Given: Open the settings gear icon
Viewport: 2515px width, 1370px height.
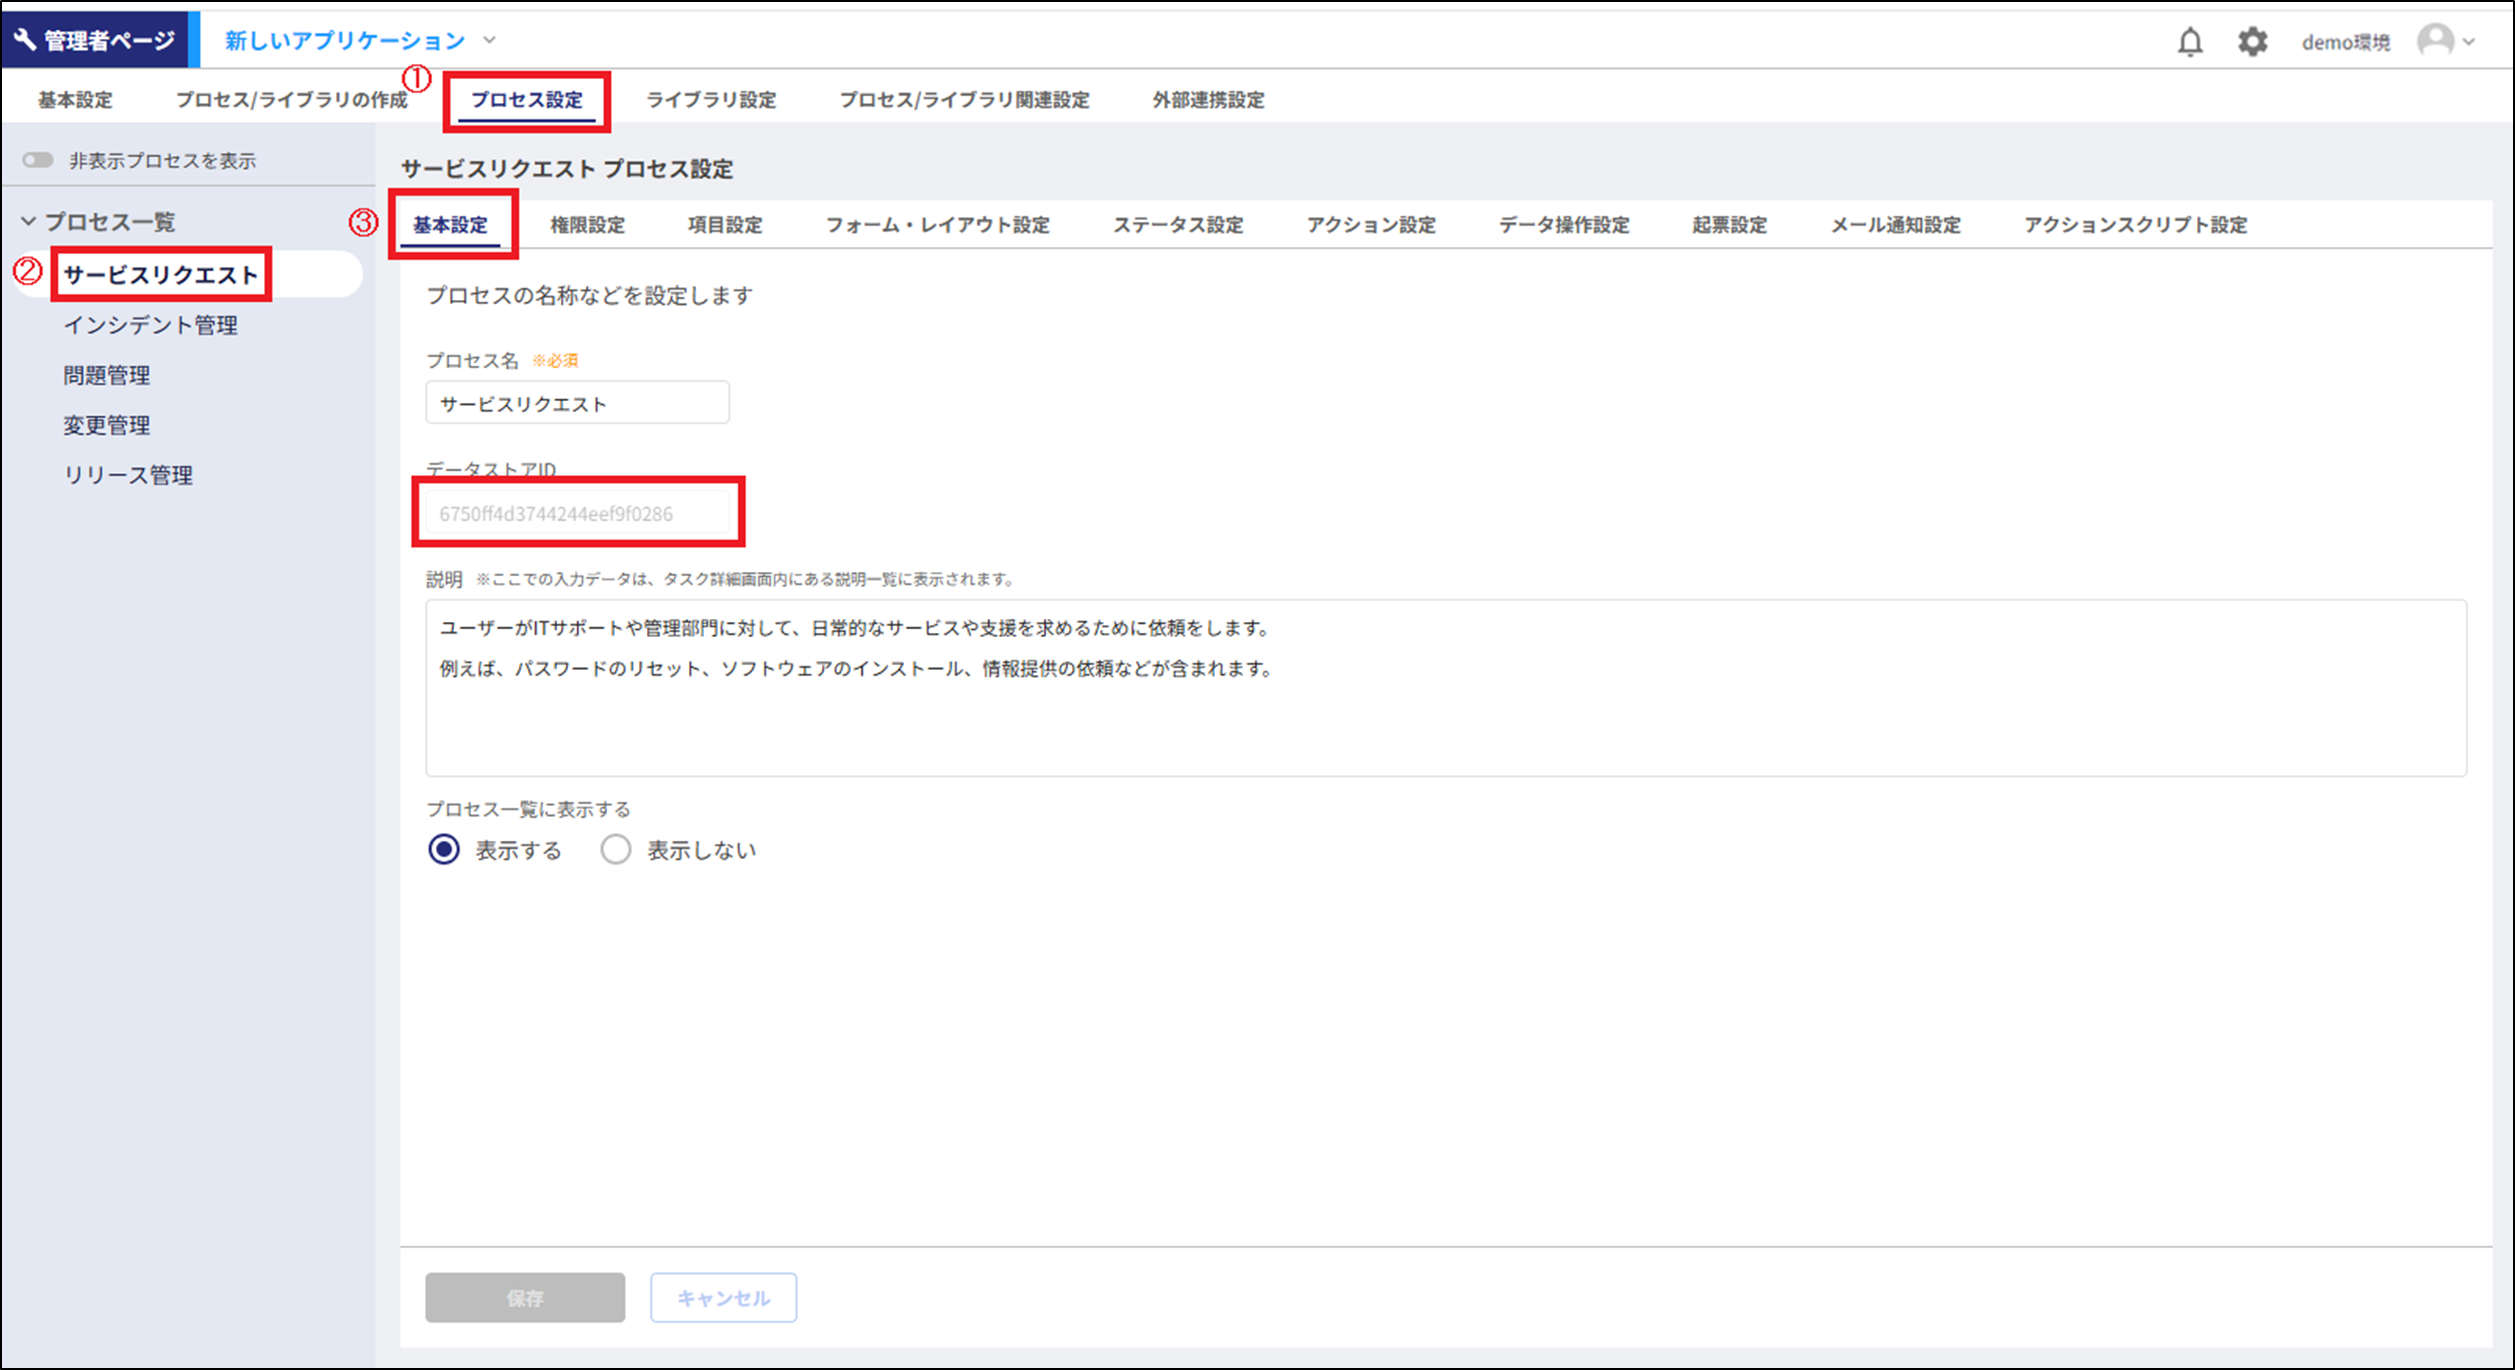Looking at the screenshot, I should point(2254,41).
